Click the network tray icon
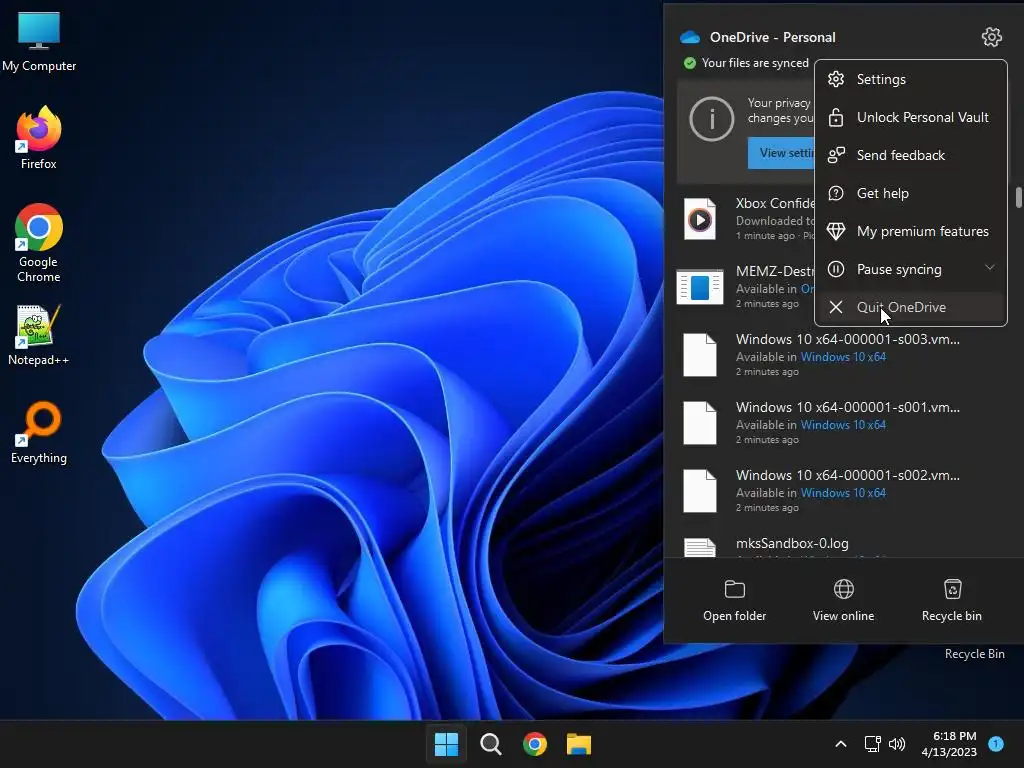This screenshot has height=768, width=1024. coord(872,744)
